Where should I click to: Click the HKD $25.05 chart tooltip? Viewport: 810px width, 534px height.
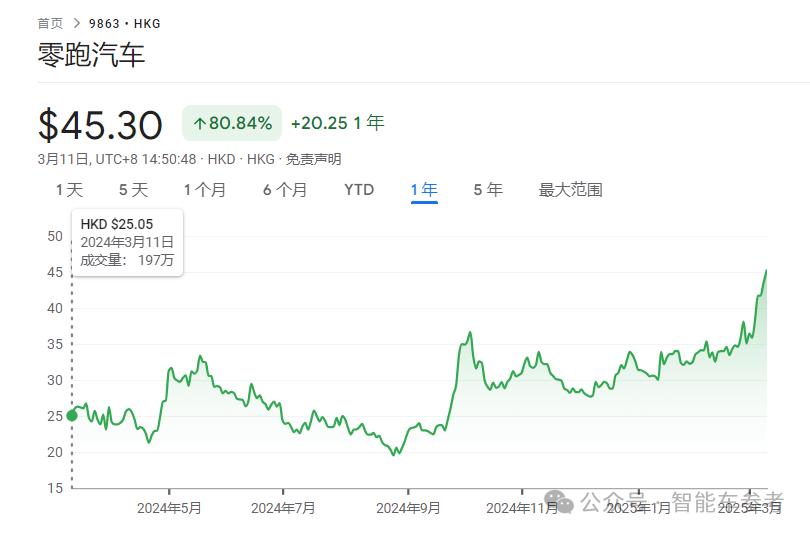click(127, 242)
